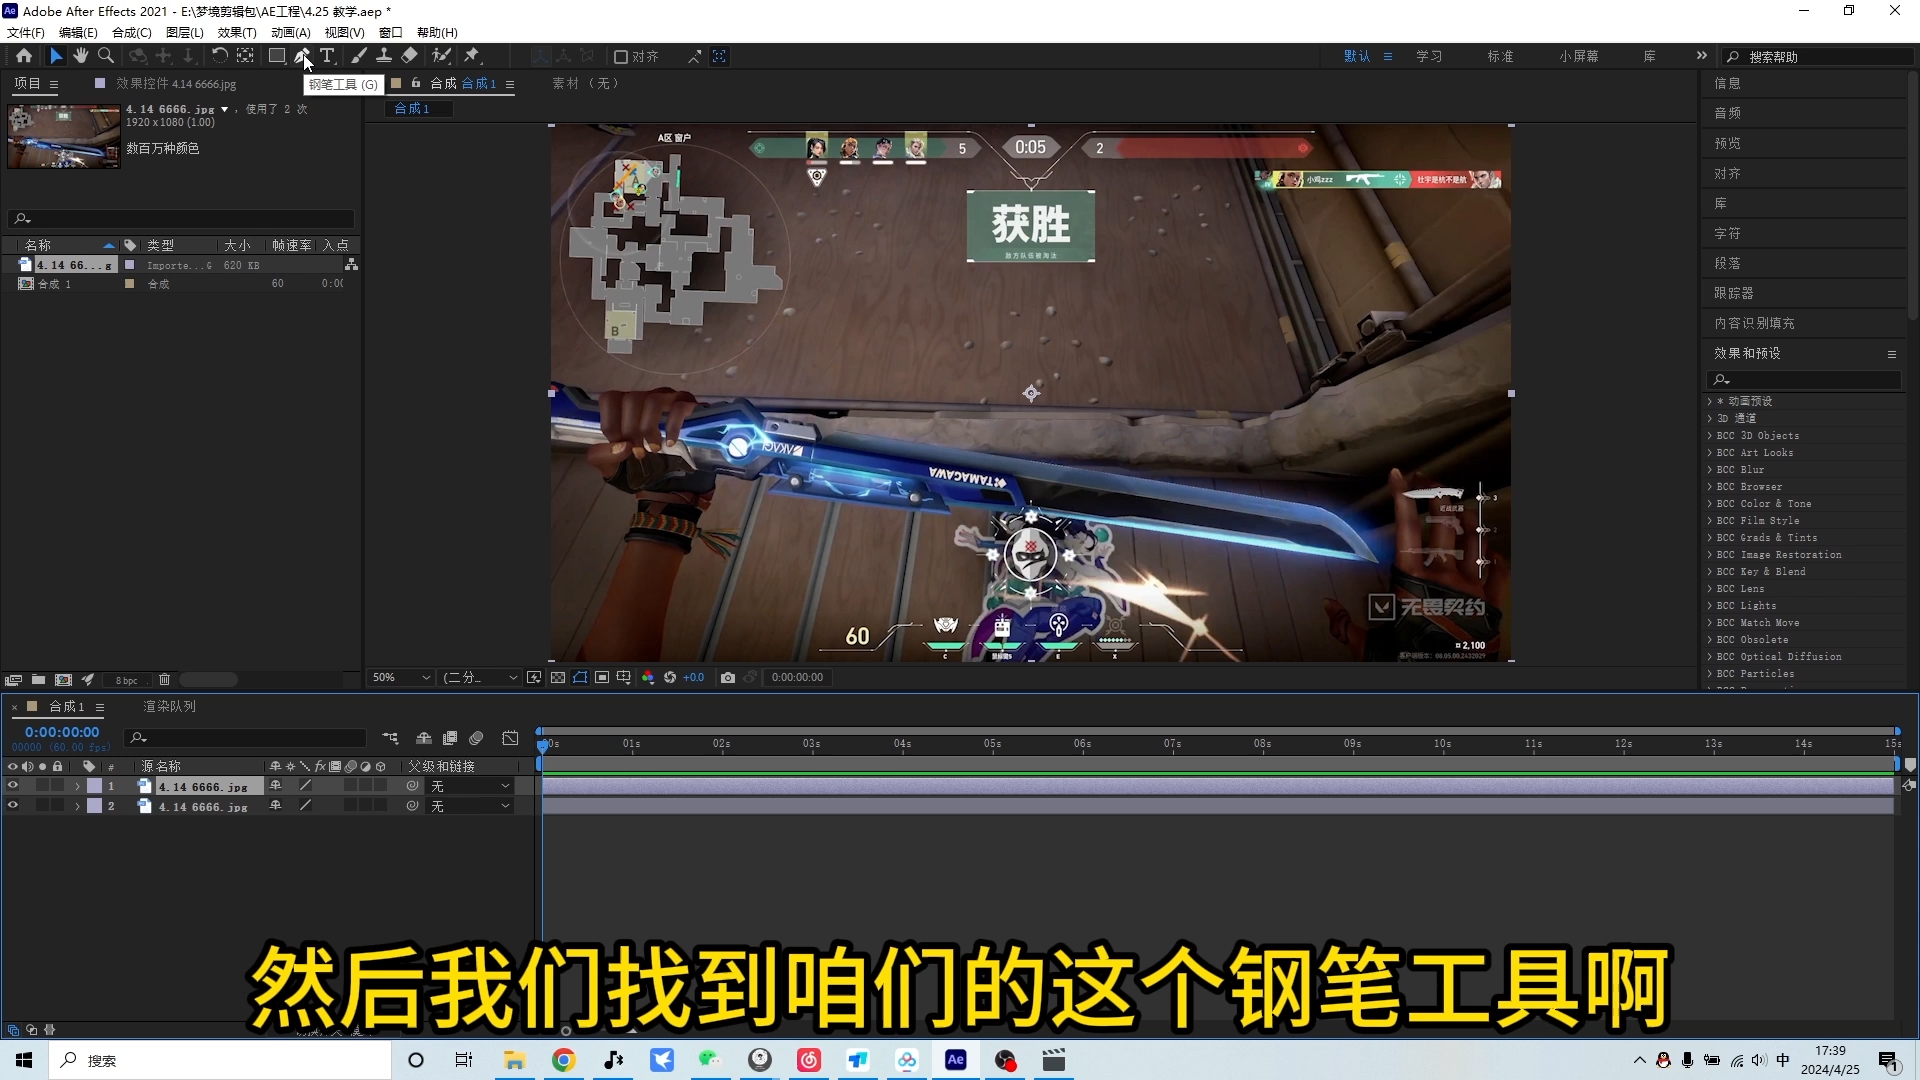Image resolution: width=1920 pixels, height=1080 pixels.
Task: Toggle visibility of layer 1
Action: [x=12, y=786]
